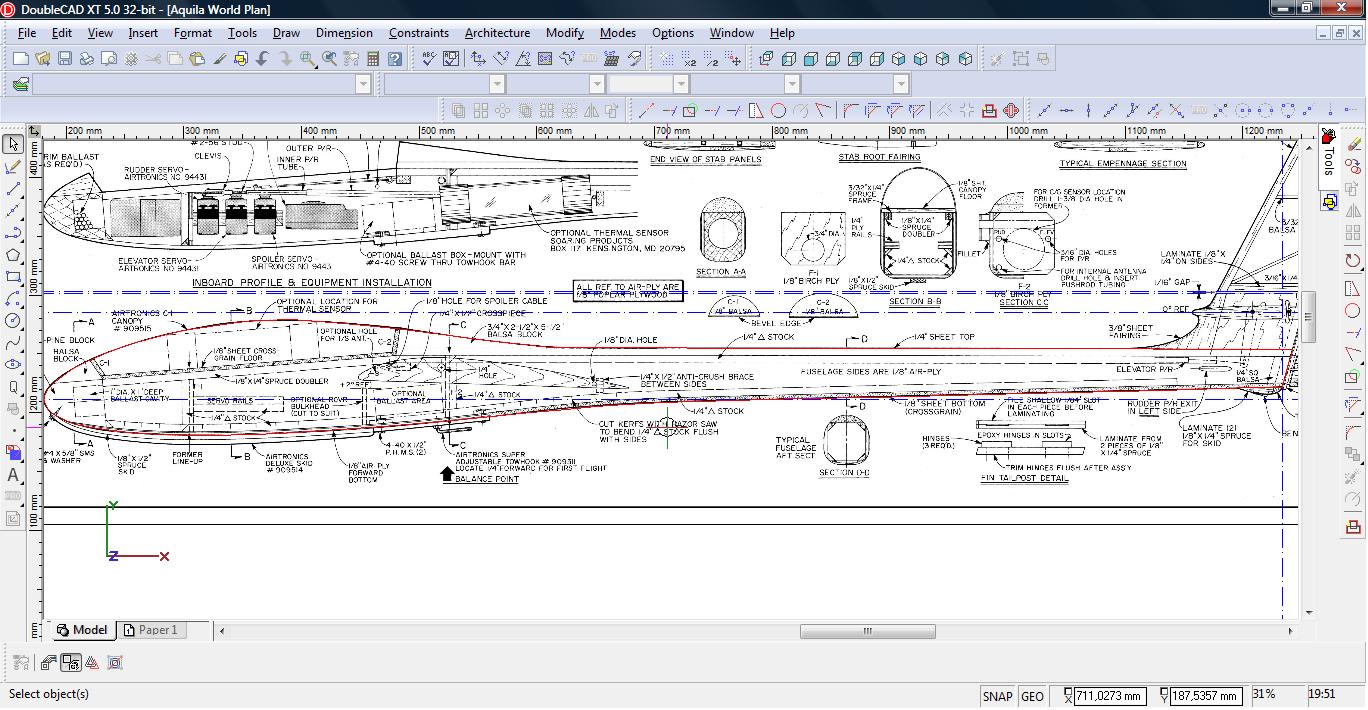Click the X coordinate input field
The width and height of the screenshot is (1368, 710).
[1110, 696]
